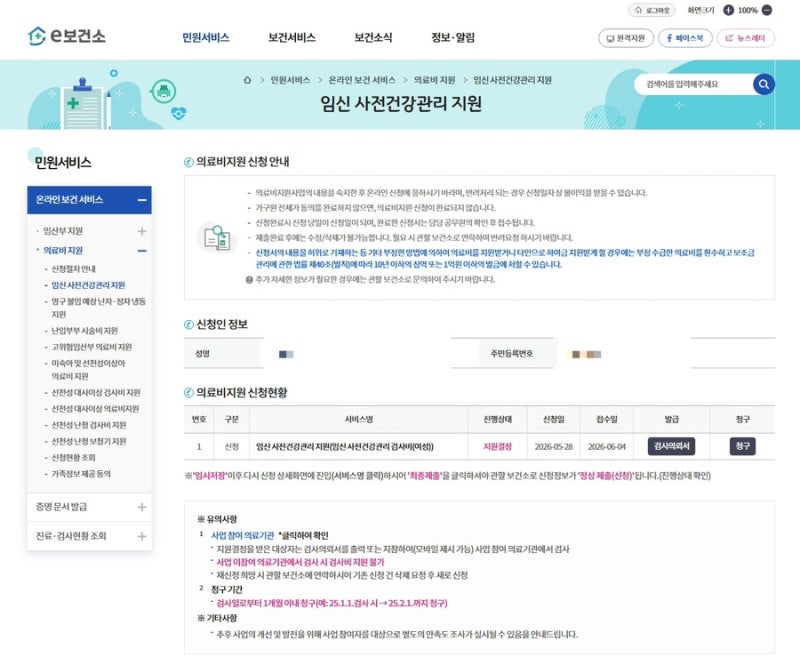Click the search magnifier button
Screen dimensions: 800x665
coord(763,84)
